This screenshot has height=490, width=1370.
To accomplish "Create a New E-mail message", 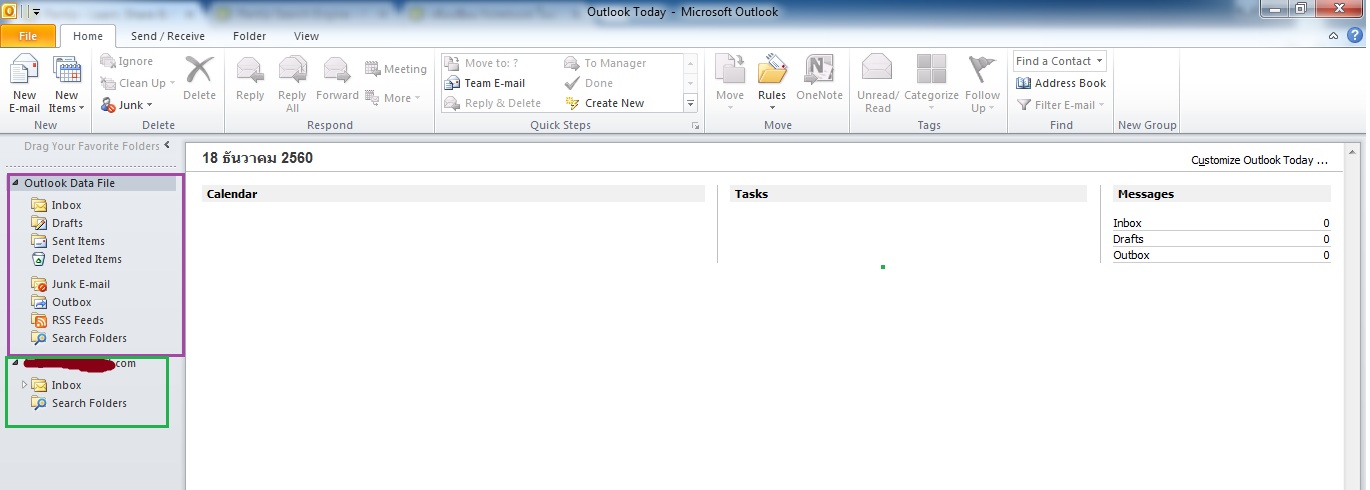I will pos(25,85).
